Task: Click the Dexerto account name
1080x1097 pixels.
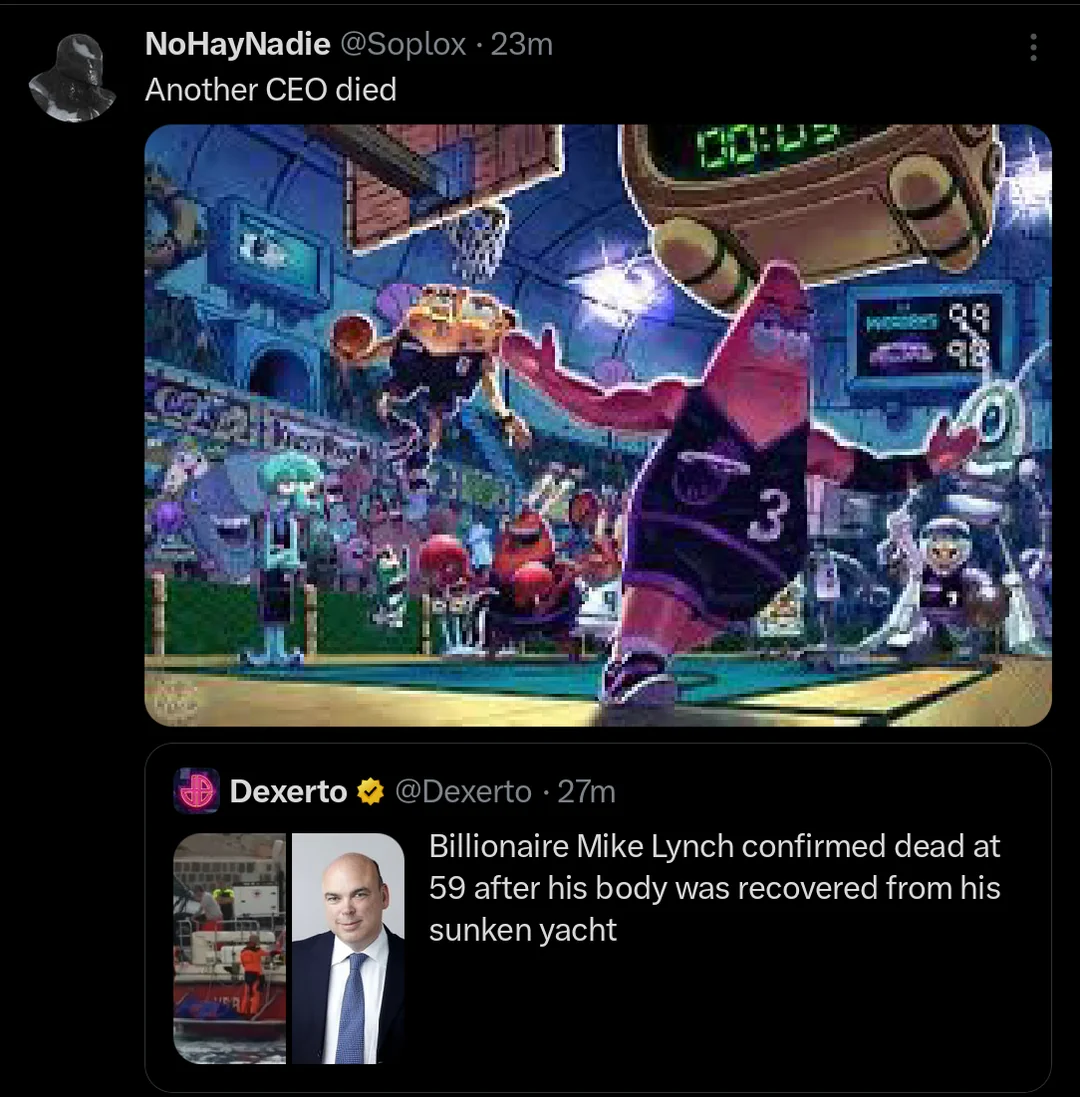Action: point(288,791)
